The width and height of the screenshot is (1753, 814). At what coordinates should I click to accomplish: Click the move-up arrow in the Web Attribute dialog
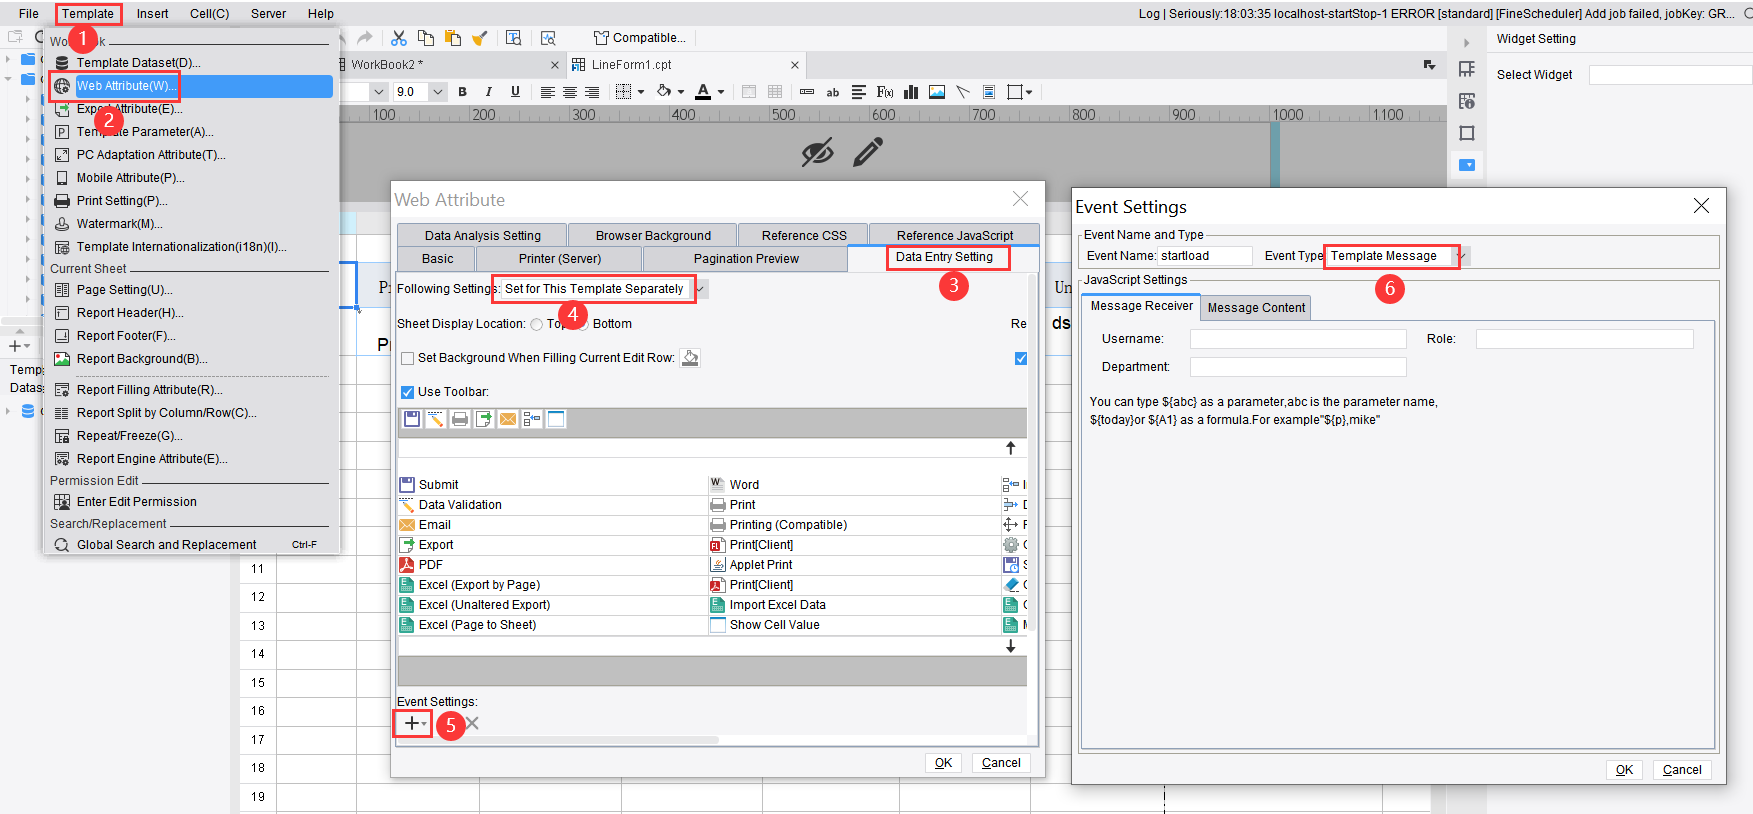point(1011,448)
